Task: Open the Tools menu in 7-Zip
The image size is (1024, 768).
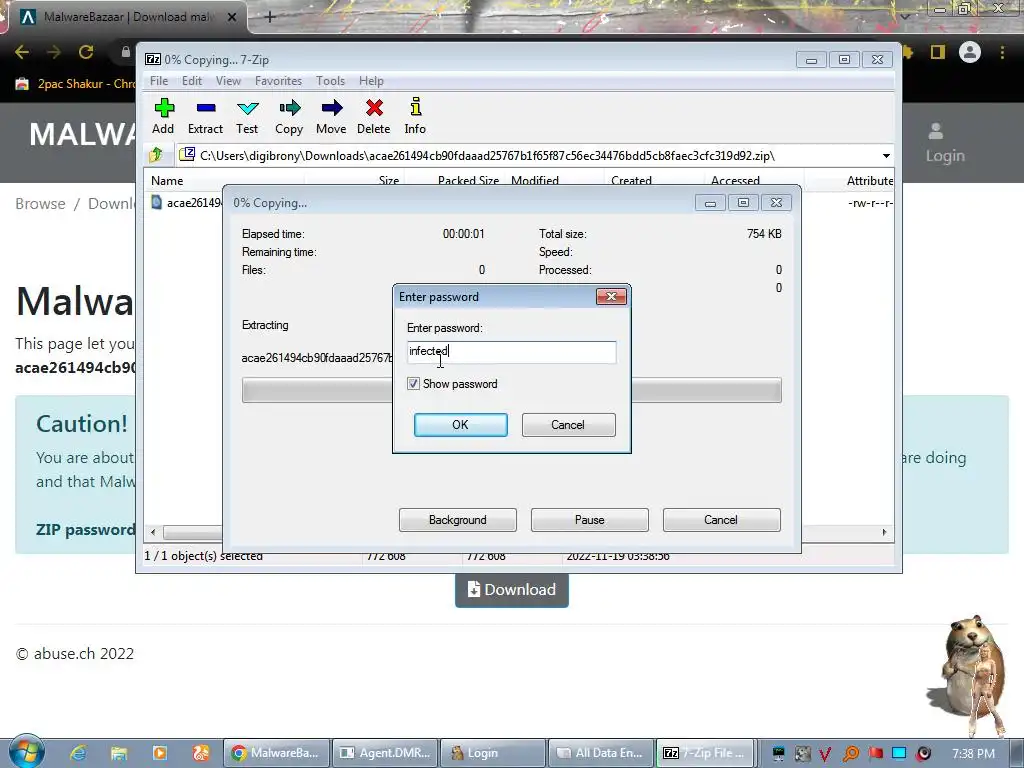Action: point(330,81)
